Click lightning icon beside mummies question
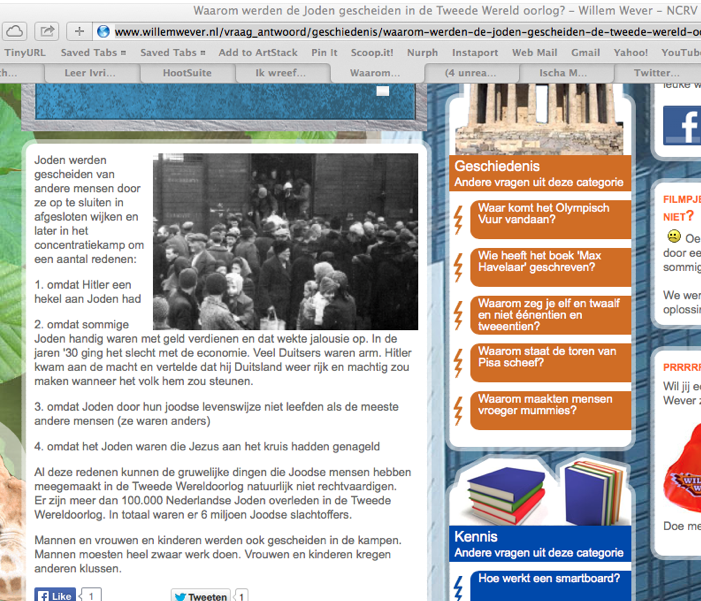The width and height of the screenshot is (701, 601). (458, 411)
